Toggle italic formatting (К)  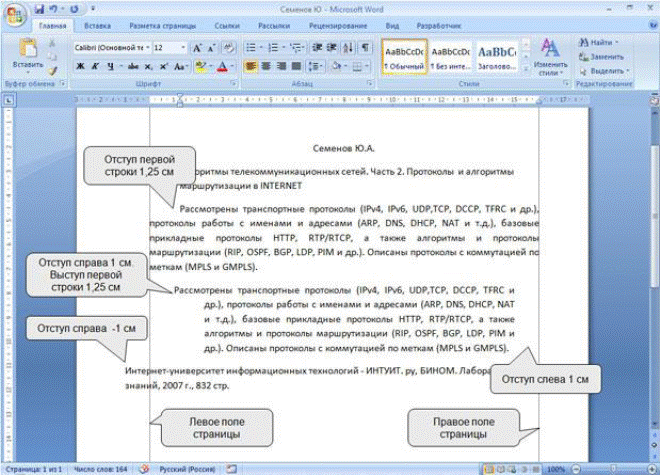96,67
